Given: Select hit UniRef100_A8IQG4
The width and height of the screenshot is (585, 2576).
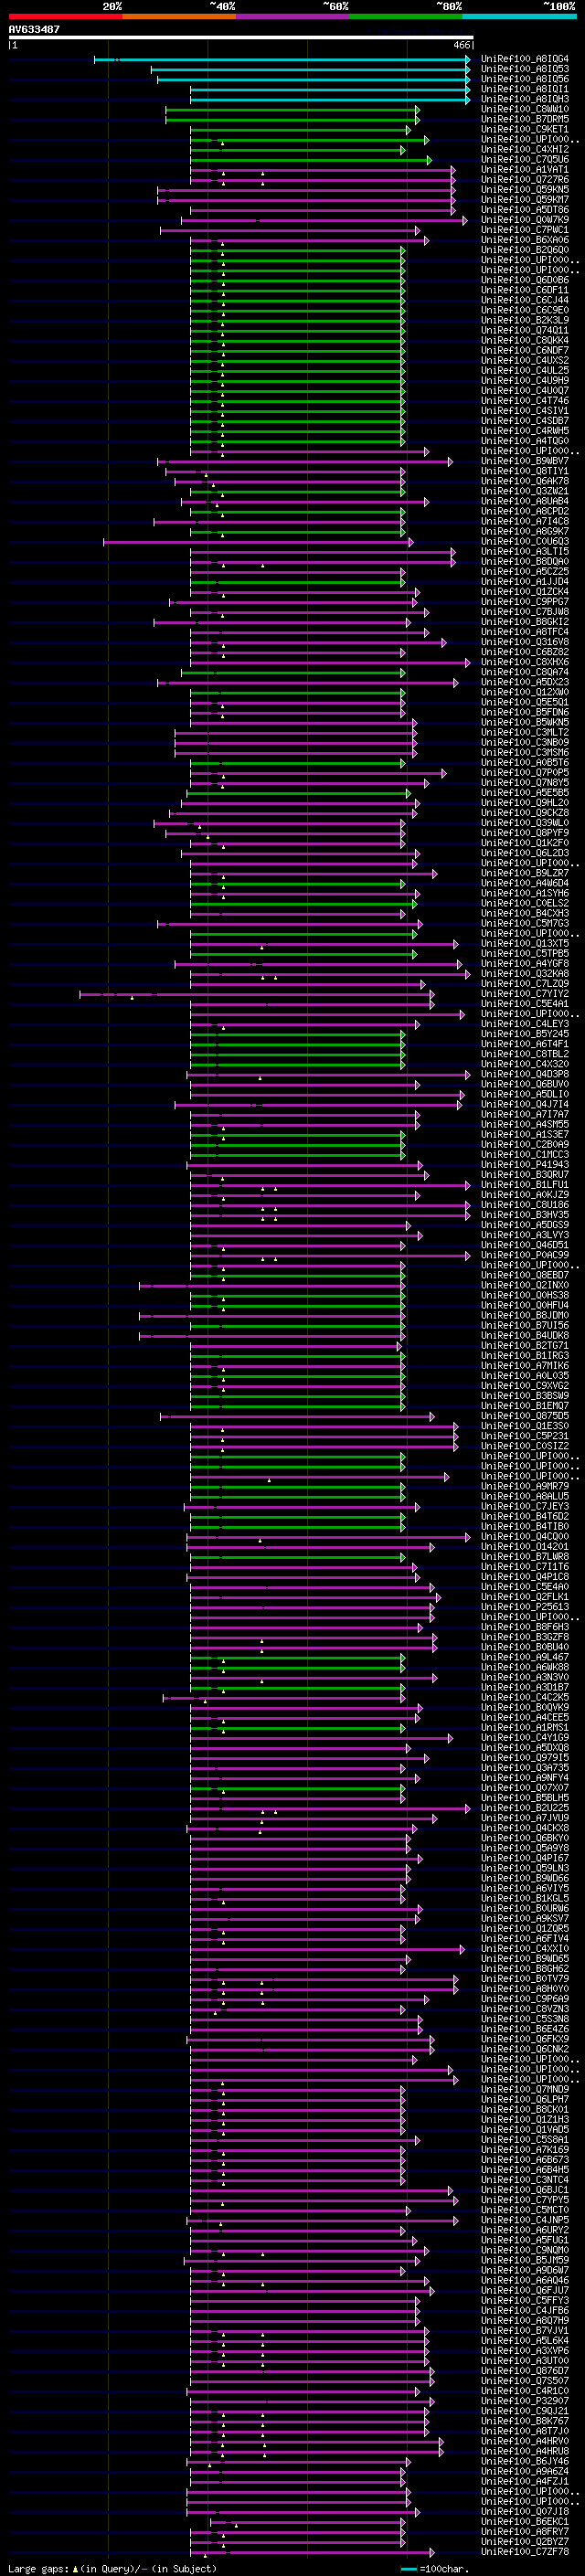Looking at the screenshot, I should pyautogui.click(x=525, y=59).
